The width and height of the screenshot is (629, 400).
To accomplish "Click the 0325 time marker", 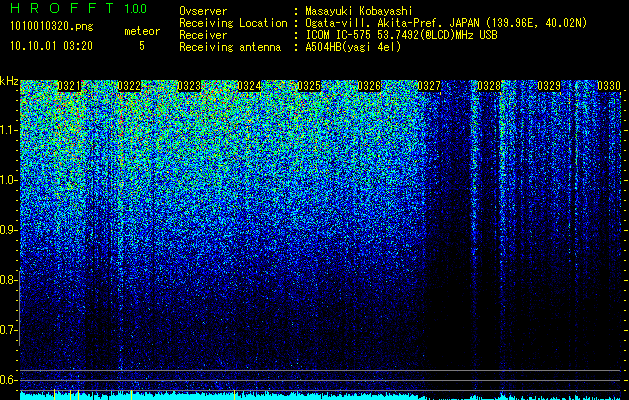I will (309, 86).
